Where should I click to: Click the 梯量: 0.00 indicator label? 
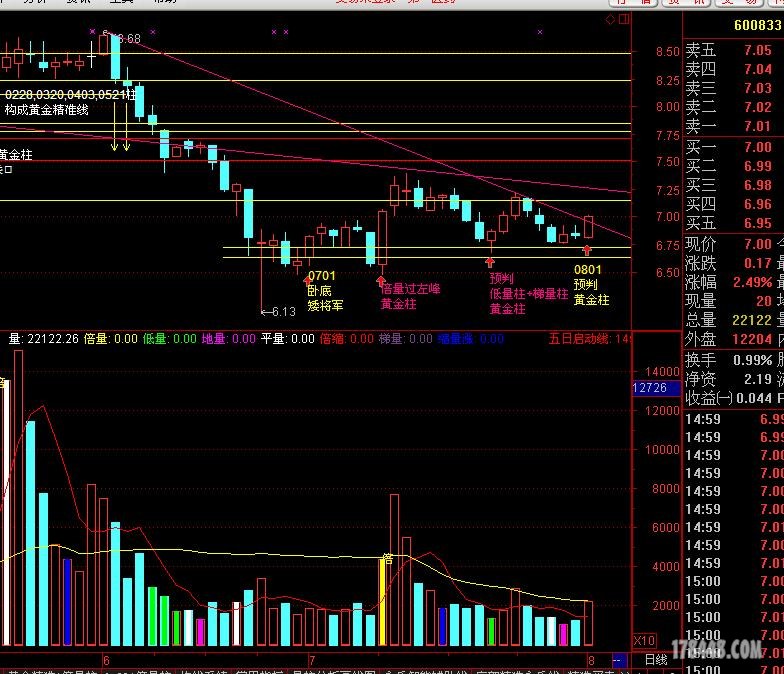(x=406, y=339)
